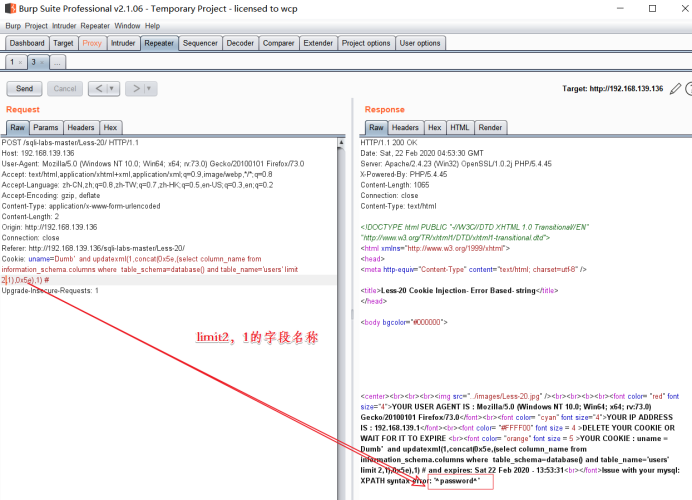This screenshot has height=500, width=692.
Task: Close Repeater tab 3 with its x
Action: [x=42, y=63]
